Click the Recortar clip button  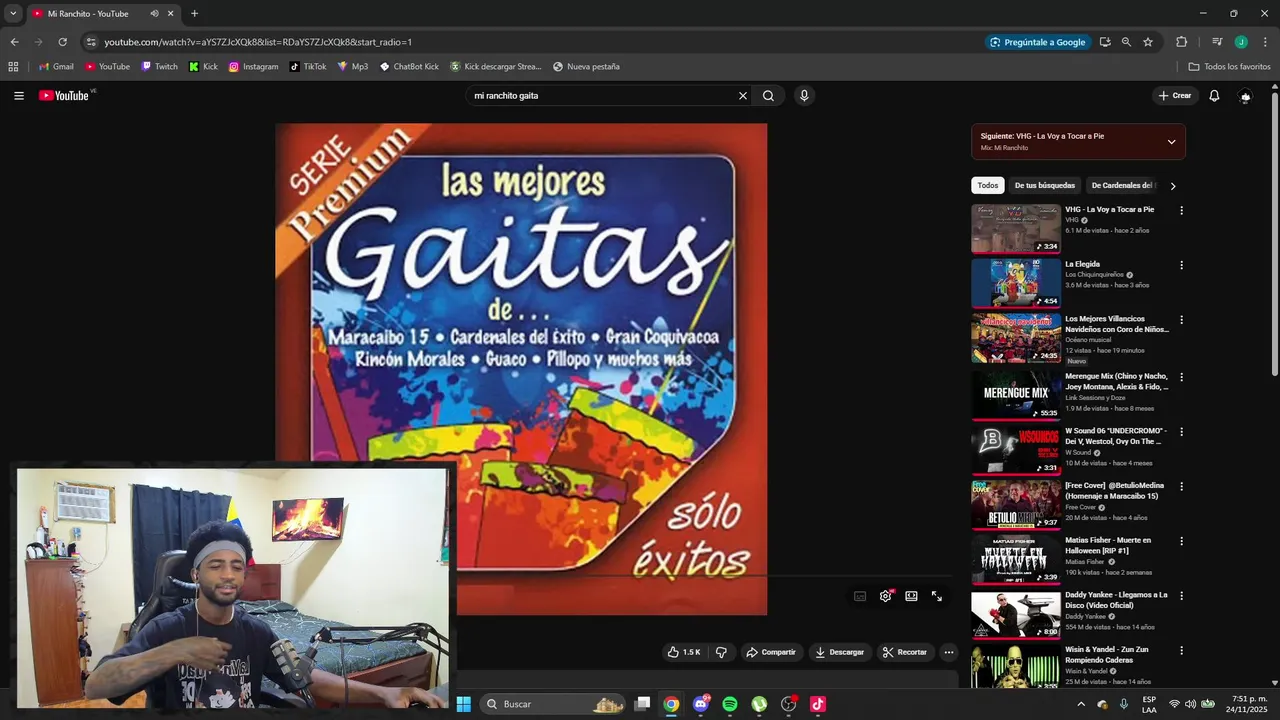(x=904, y=652)
